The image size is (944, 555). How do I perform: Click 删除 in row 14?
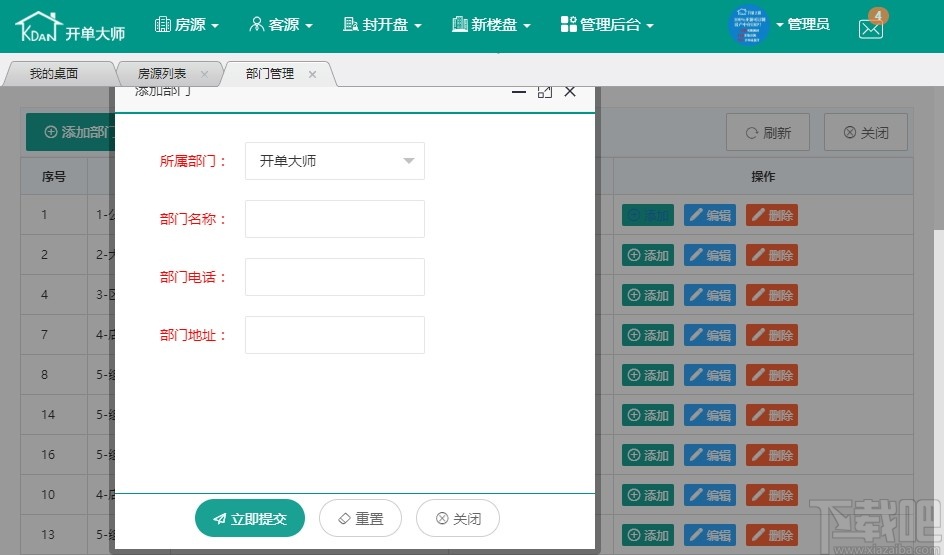click(x=772, y=415)
